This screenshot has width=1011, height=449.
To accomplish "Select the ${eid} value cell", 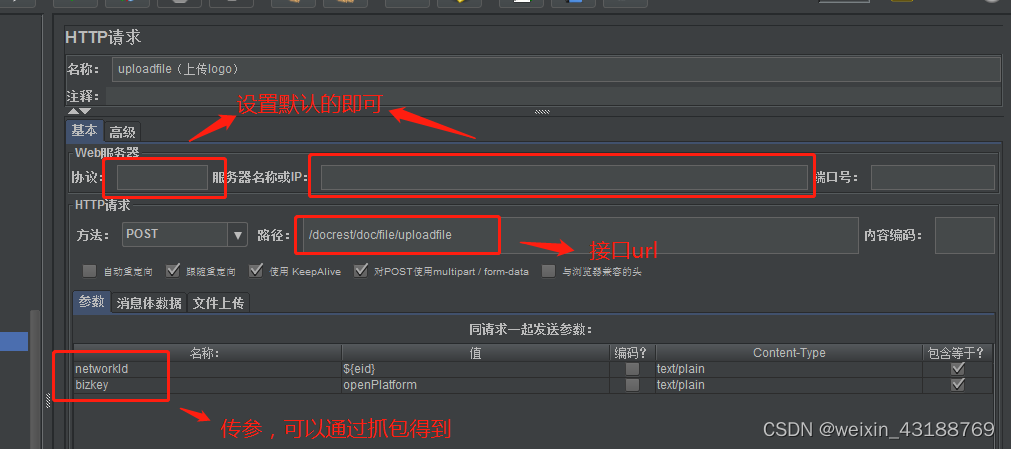I will (x=475, y=369).
